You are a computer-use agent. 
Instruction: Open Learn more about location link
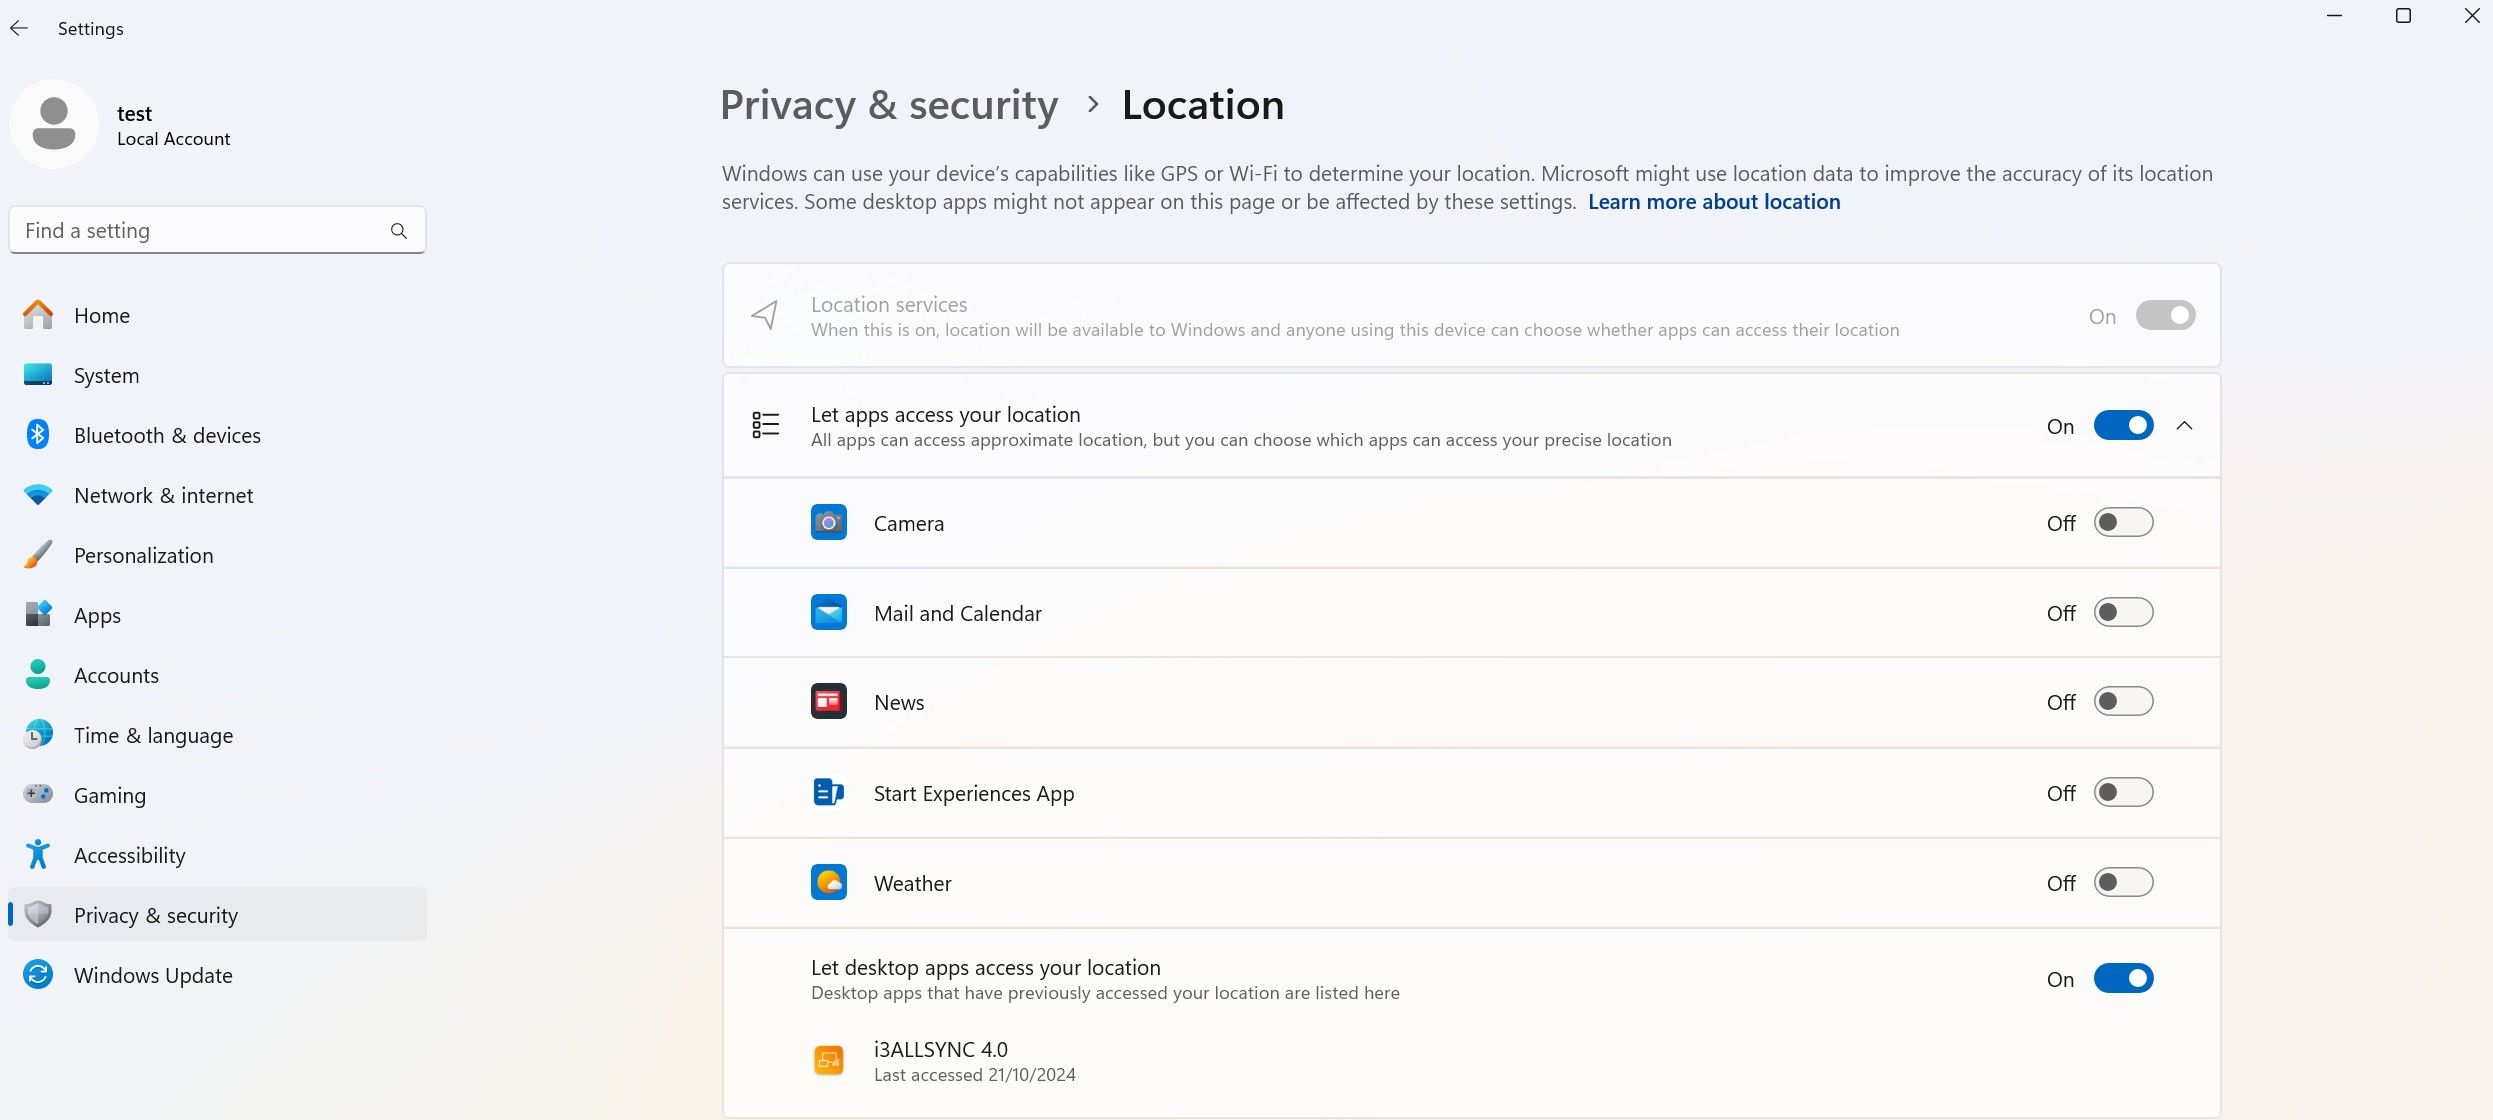(x=1713, y=202)
